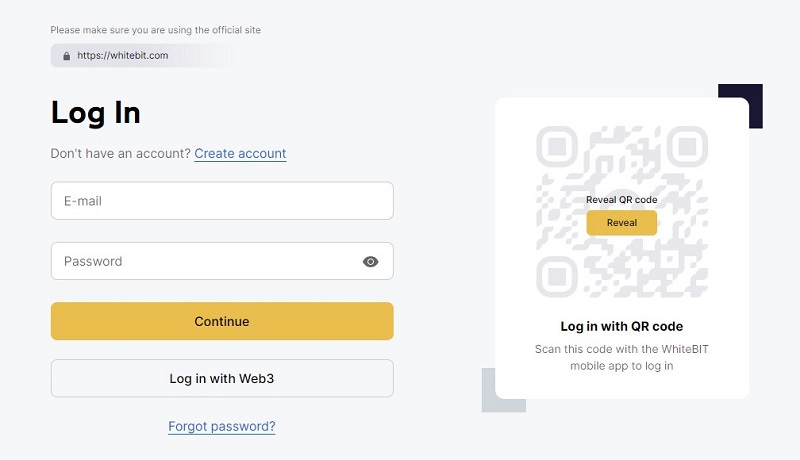The height and width of the screenshot is (460, 800).
Task: Click the padlock icon beside the URL
Action: click(66, 56)
